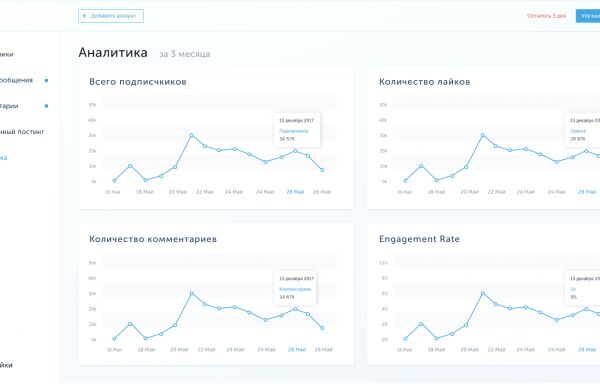Click highlighted 28 Май label in Всего подписчиков chart
The height and width of the screenshot is (384, 600).
(295, 192)
